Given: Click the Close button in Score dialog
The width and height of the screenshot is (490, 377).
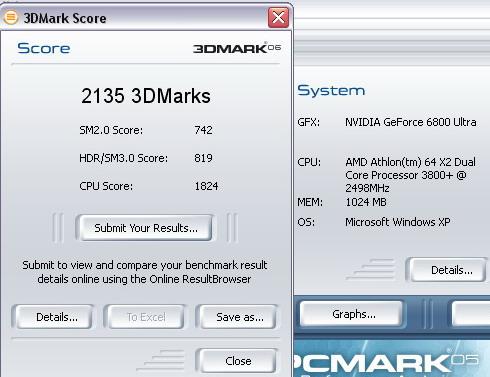Looking at the screenshot, I should (x=238, y=361).
